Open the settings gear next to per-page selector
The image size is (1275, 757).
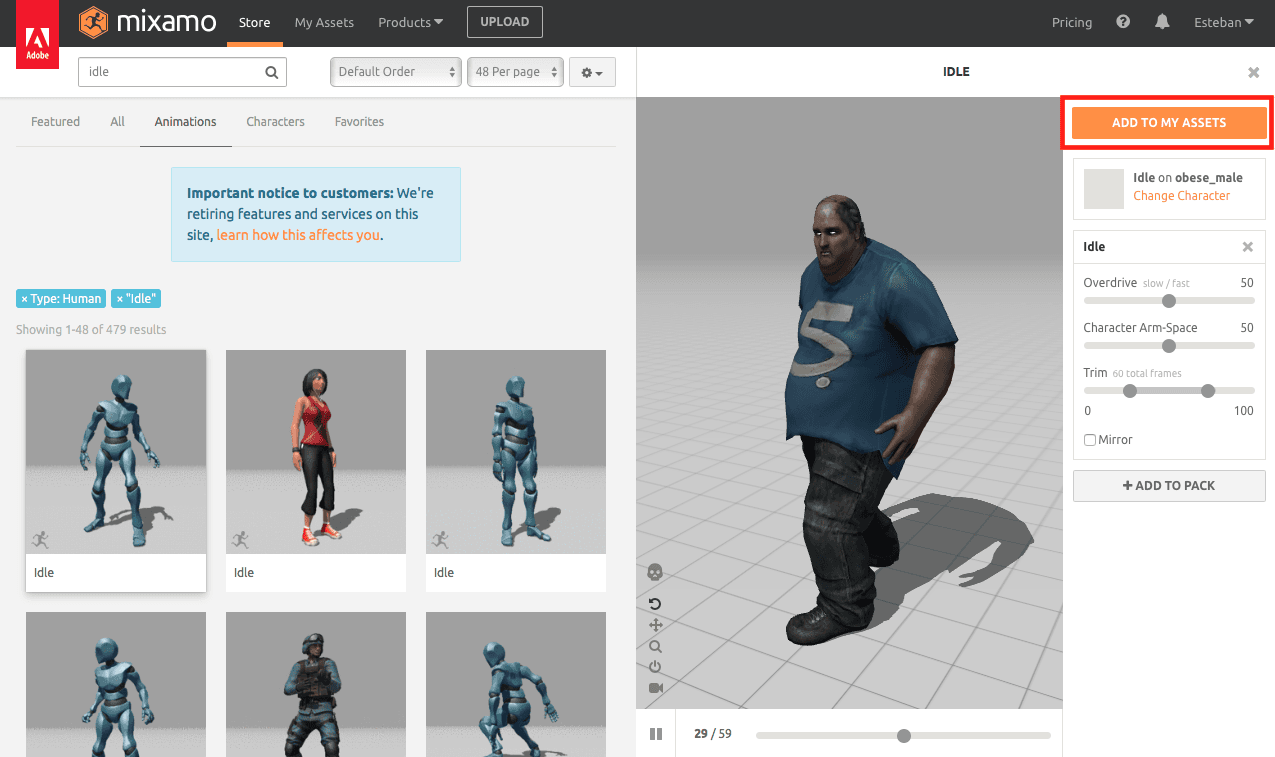[592, 72]
